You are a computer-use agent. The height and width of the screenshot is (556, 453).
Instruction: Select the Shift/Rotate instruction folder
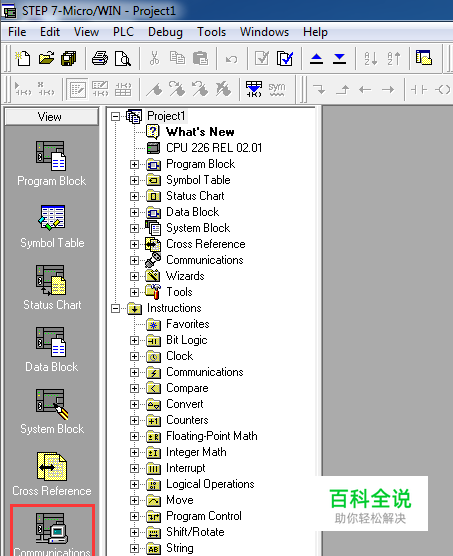(195, 532)
